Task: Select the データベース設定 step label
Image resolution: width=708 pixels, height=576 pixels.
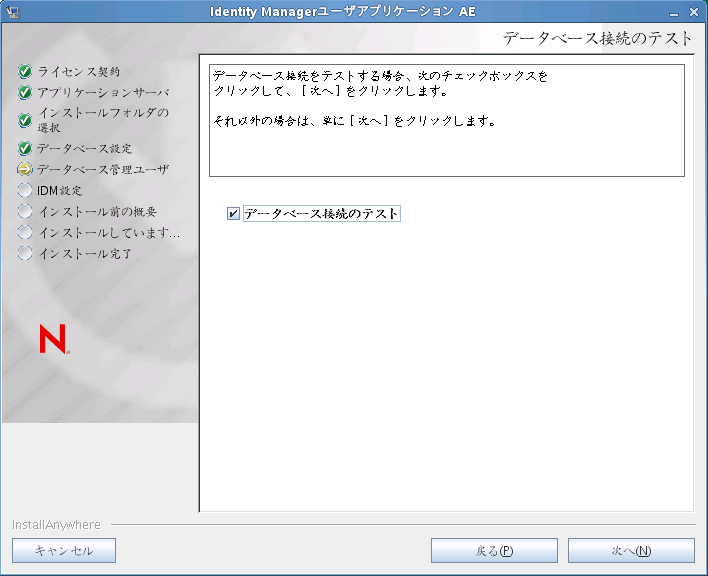Action: coord(84,148)
